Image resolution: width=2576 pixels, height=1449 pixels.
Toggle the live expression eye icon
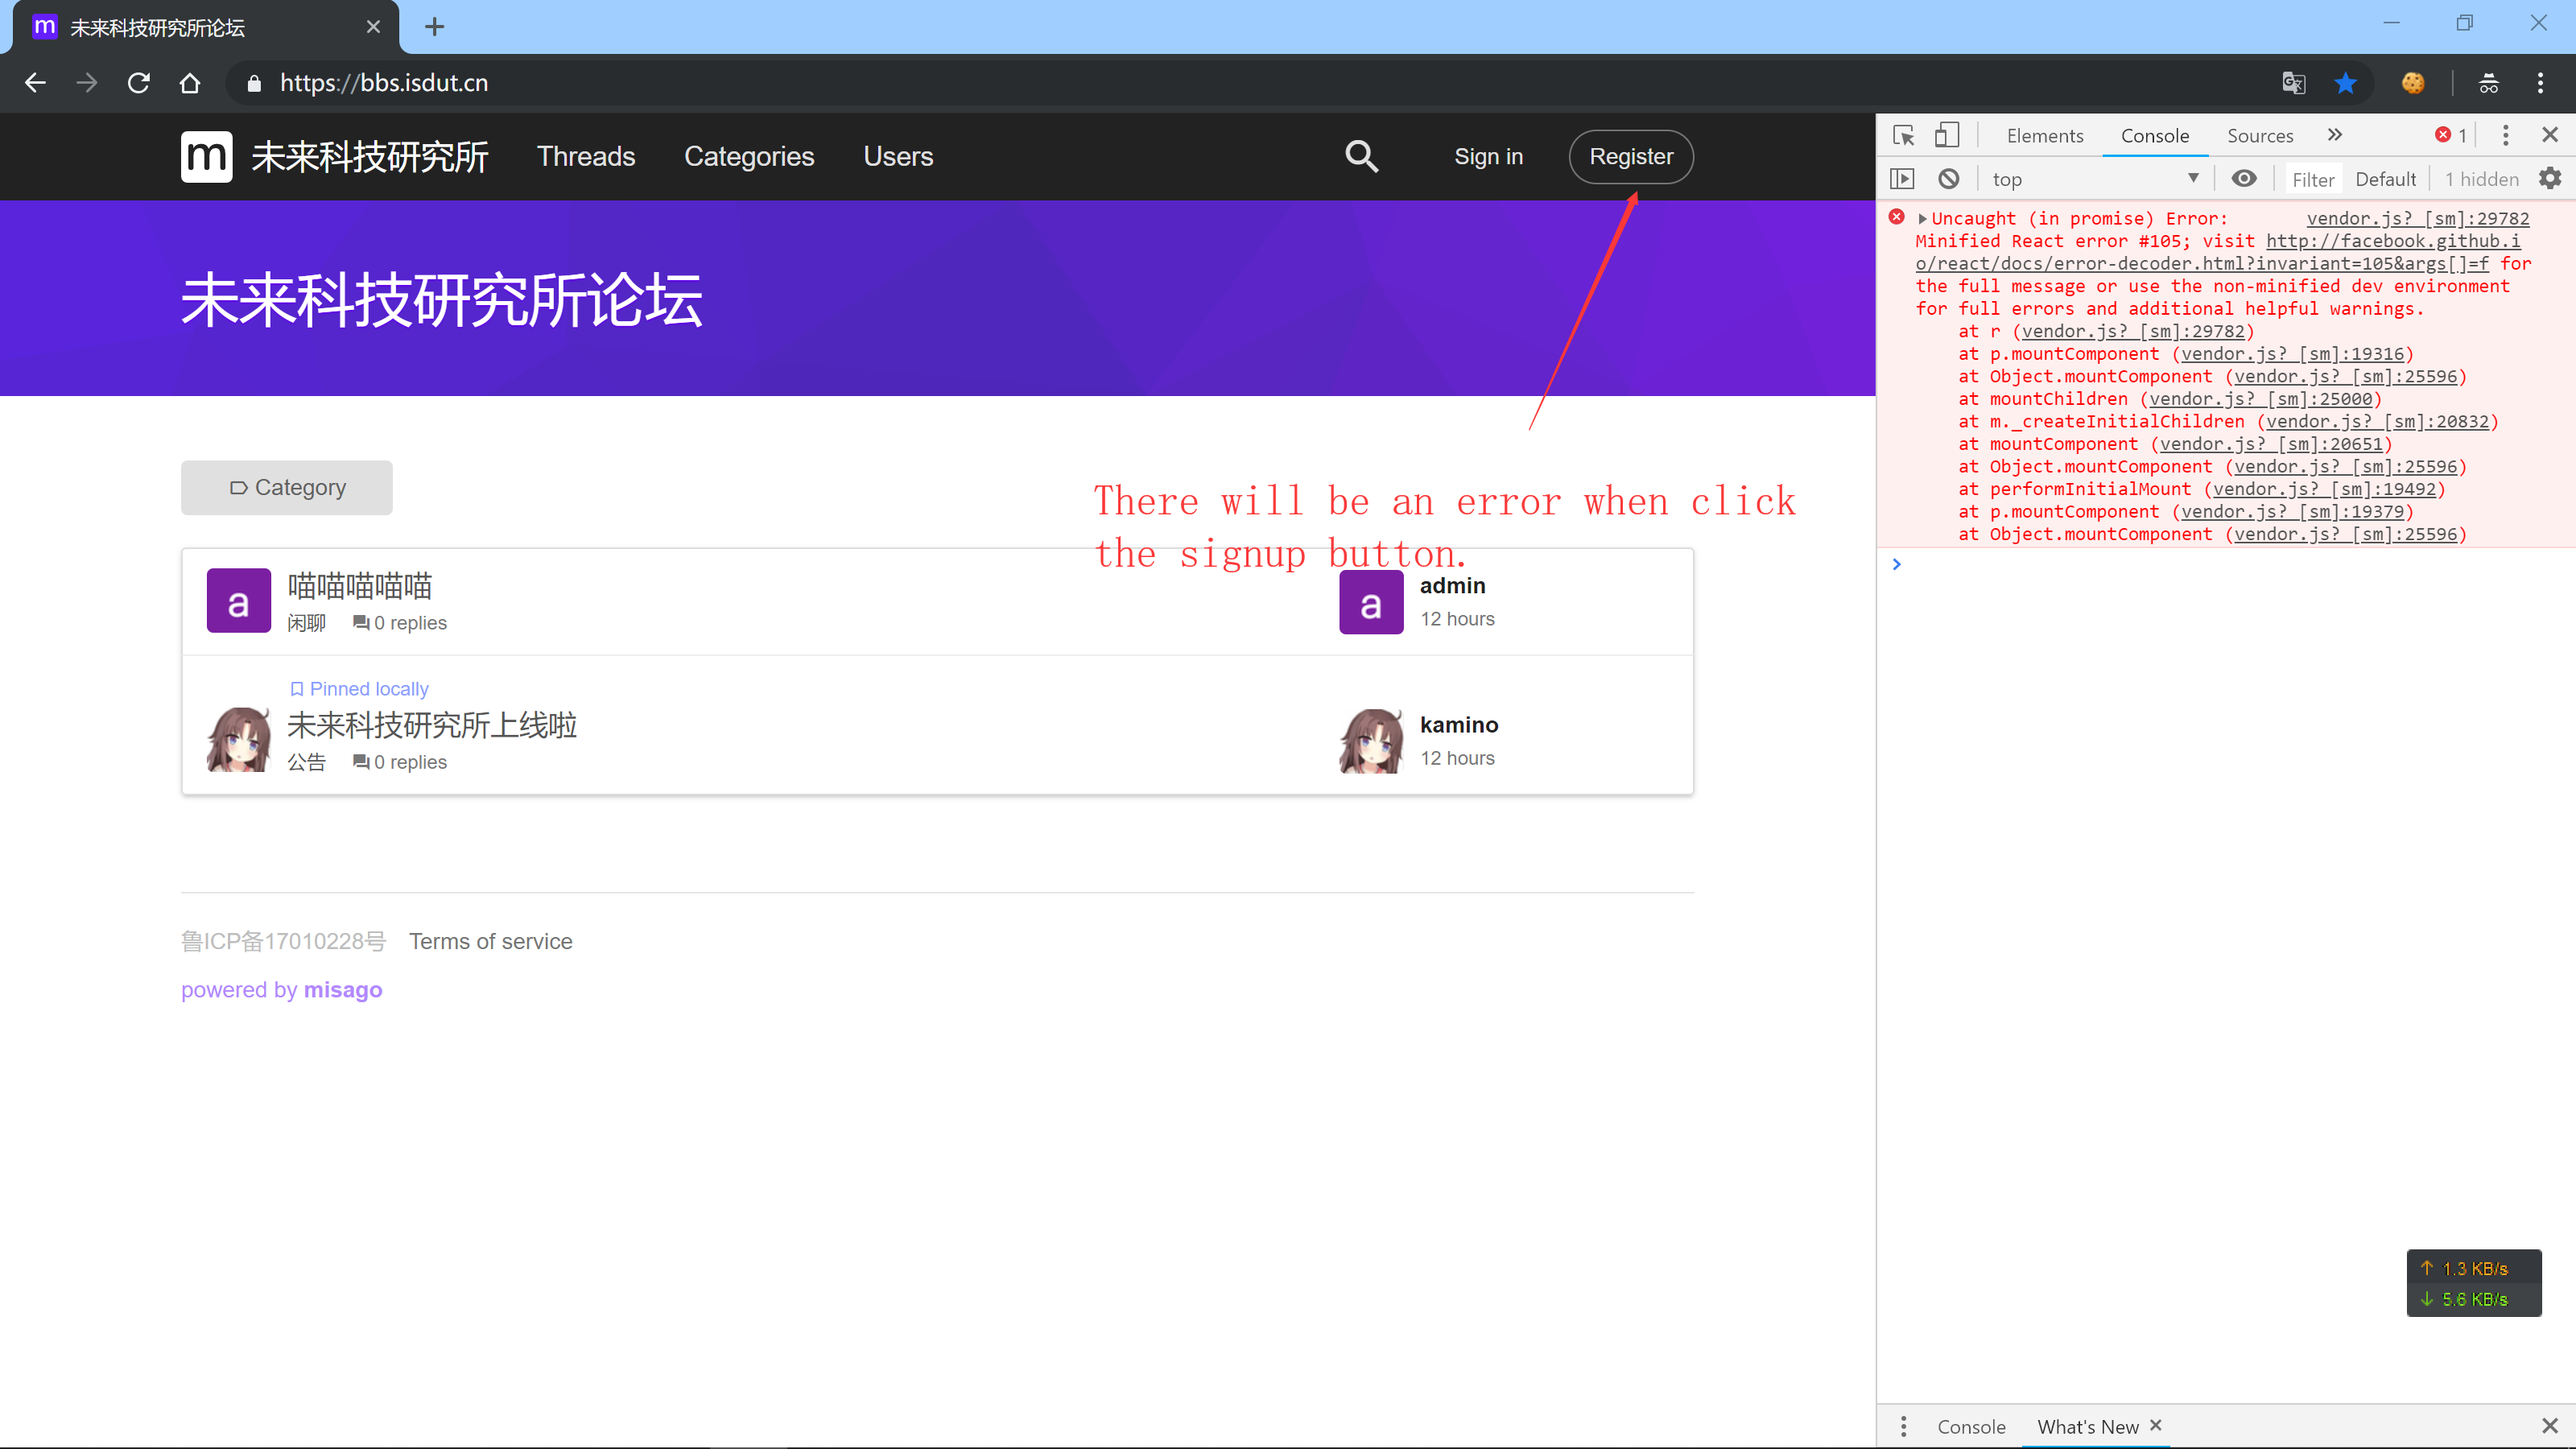click(2244, 179)
